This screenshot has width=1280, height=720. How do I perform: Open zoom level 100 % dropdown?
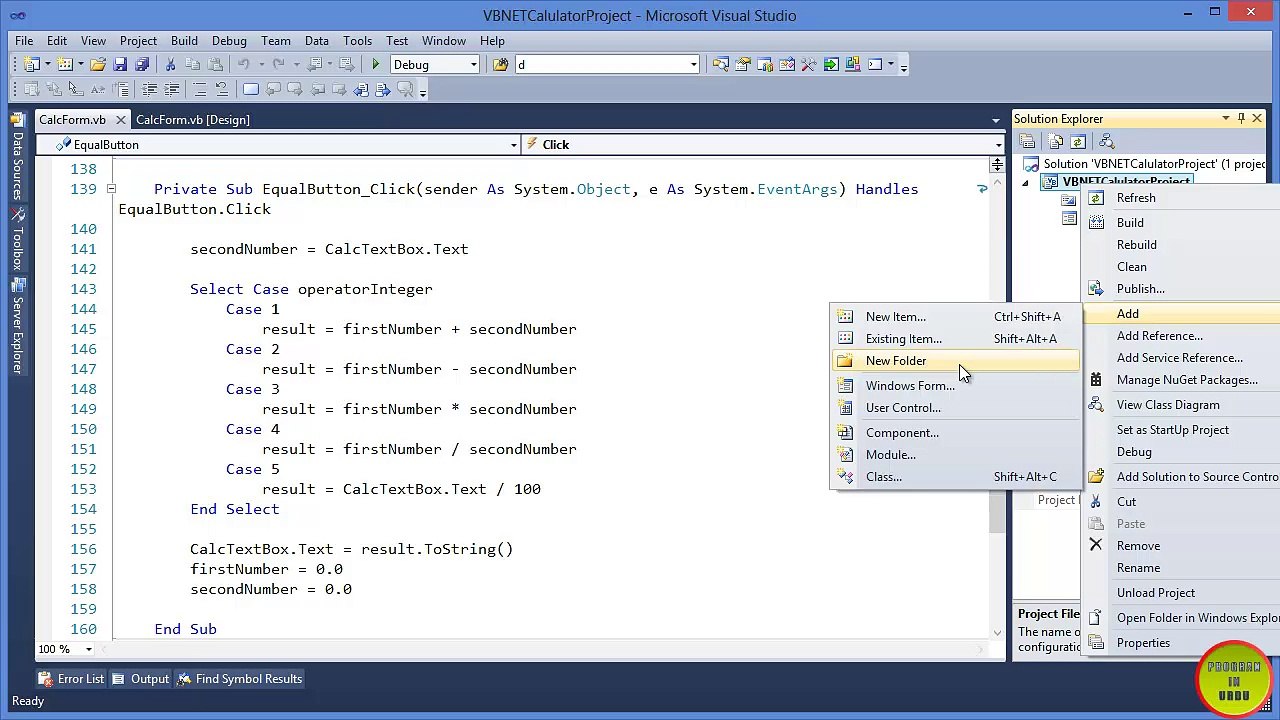pyautogui.click(x=88, y=649)
